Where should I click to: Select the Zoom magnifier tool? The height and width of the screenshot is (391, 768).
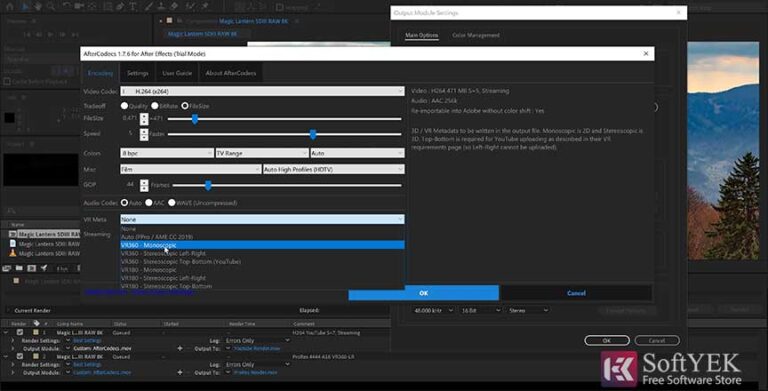click(x=51, y=6)
